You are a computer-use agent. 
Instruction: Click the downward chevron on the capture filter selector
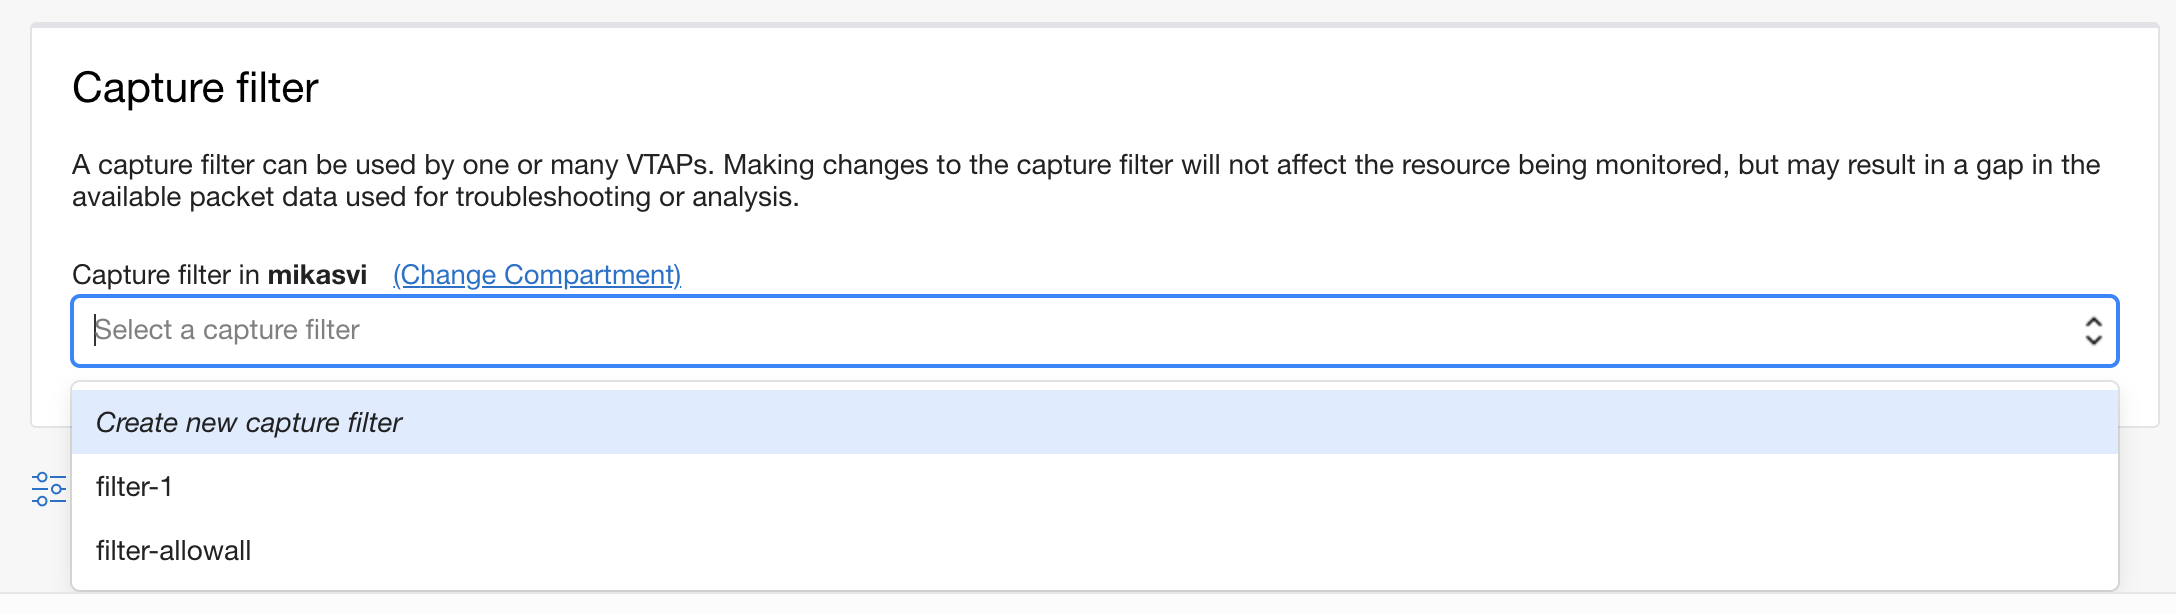pyautogui.click(x=2094, y=341)
